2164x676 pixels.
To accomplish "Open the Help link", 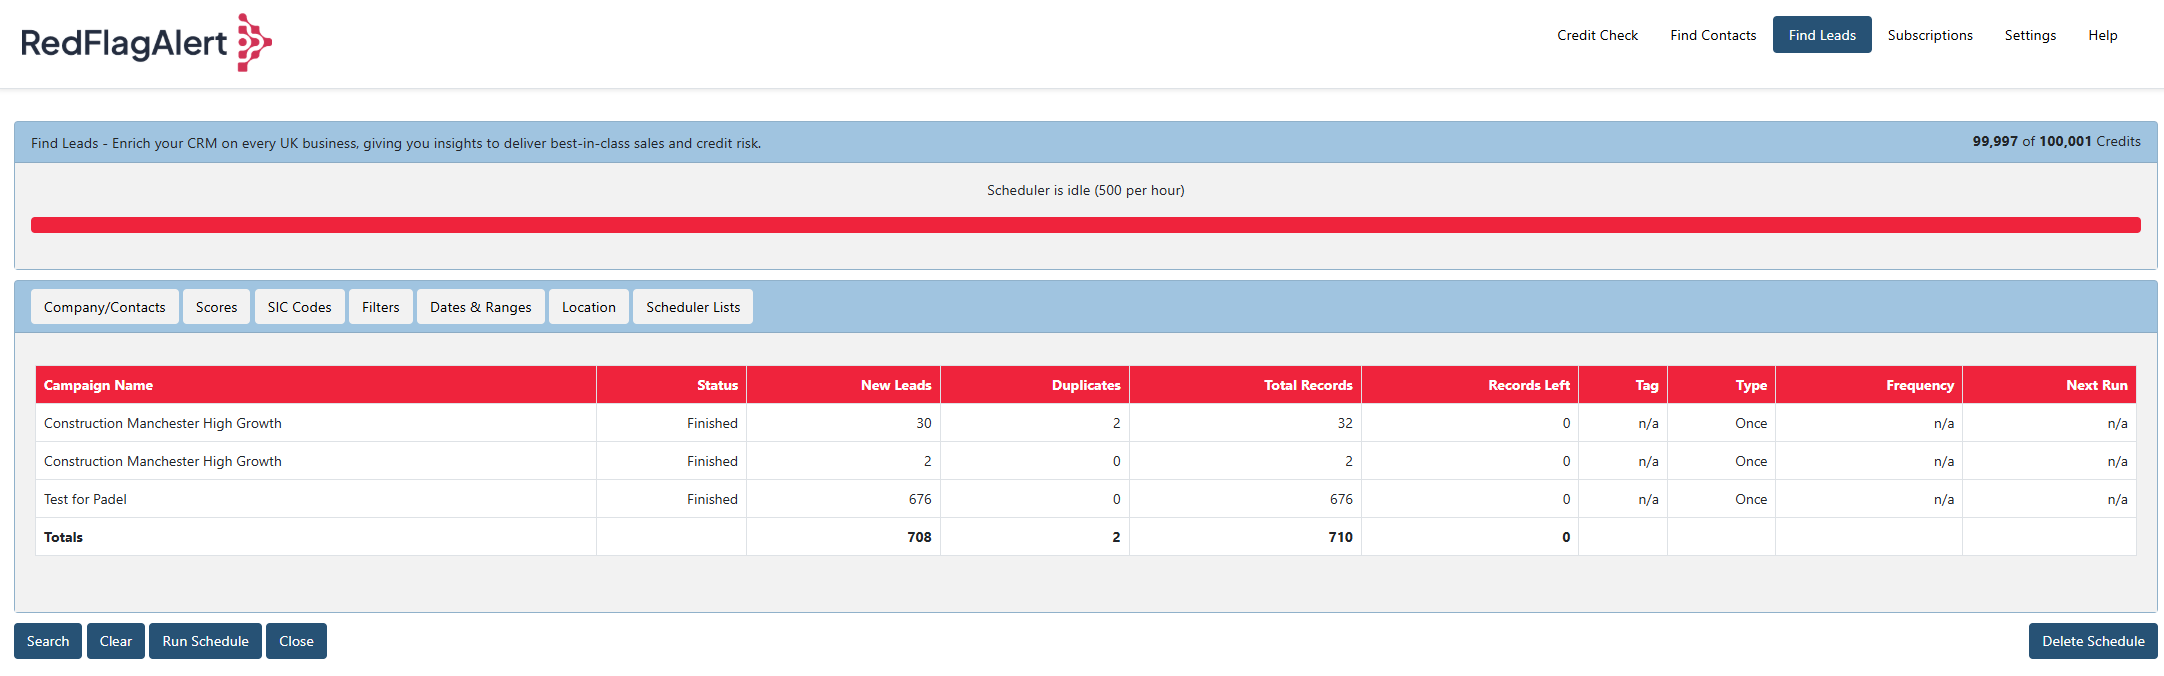I will 2102,35.
